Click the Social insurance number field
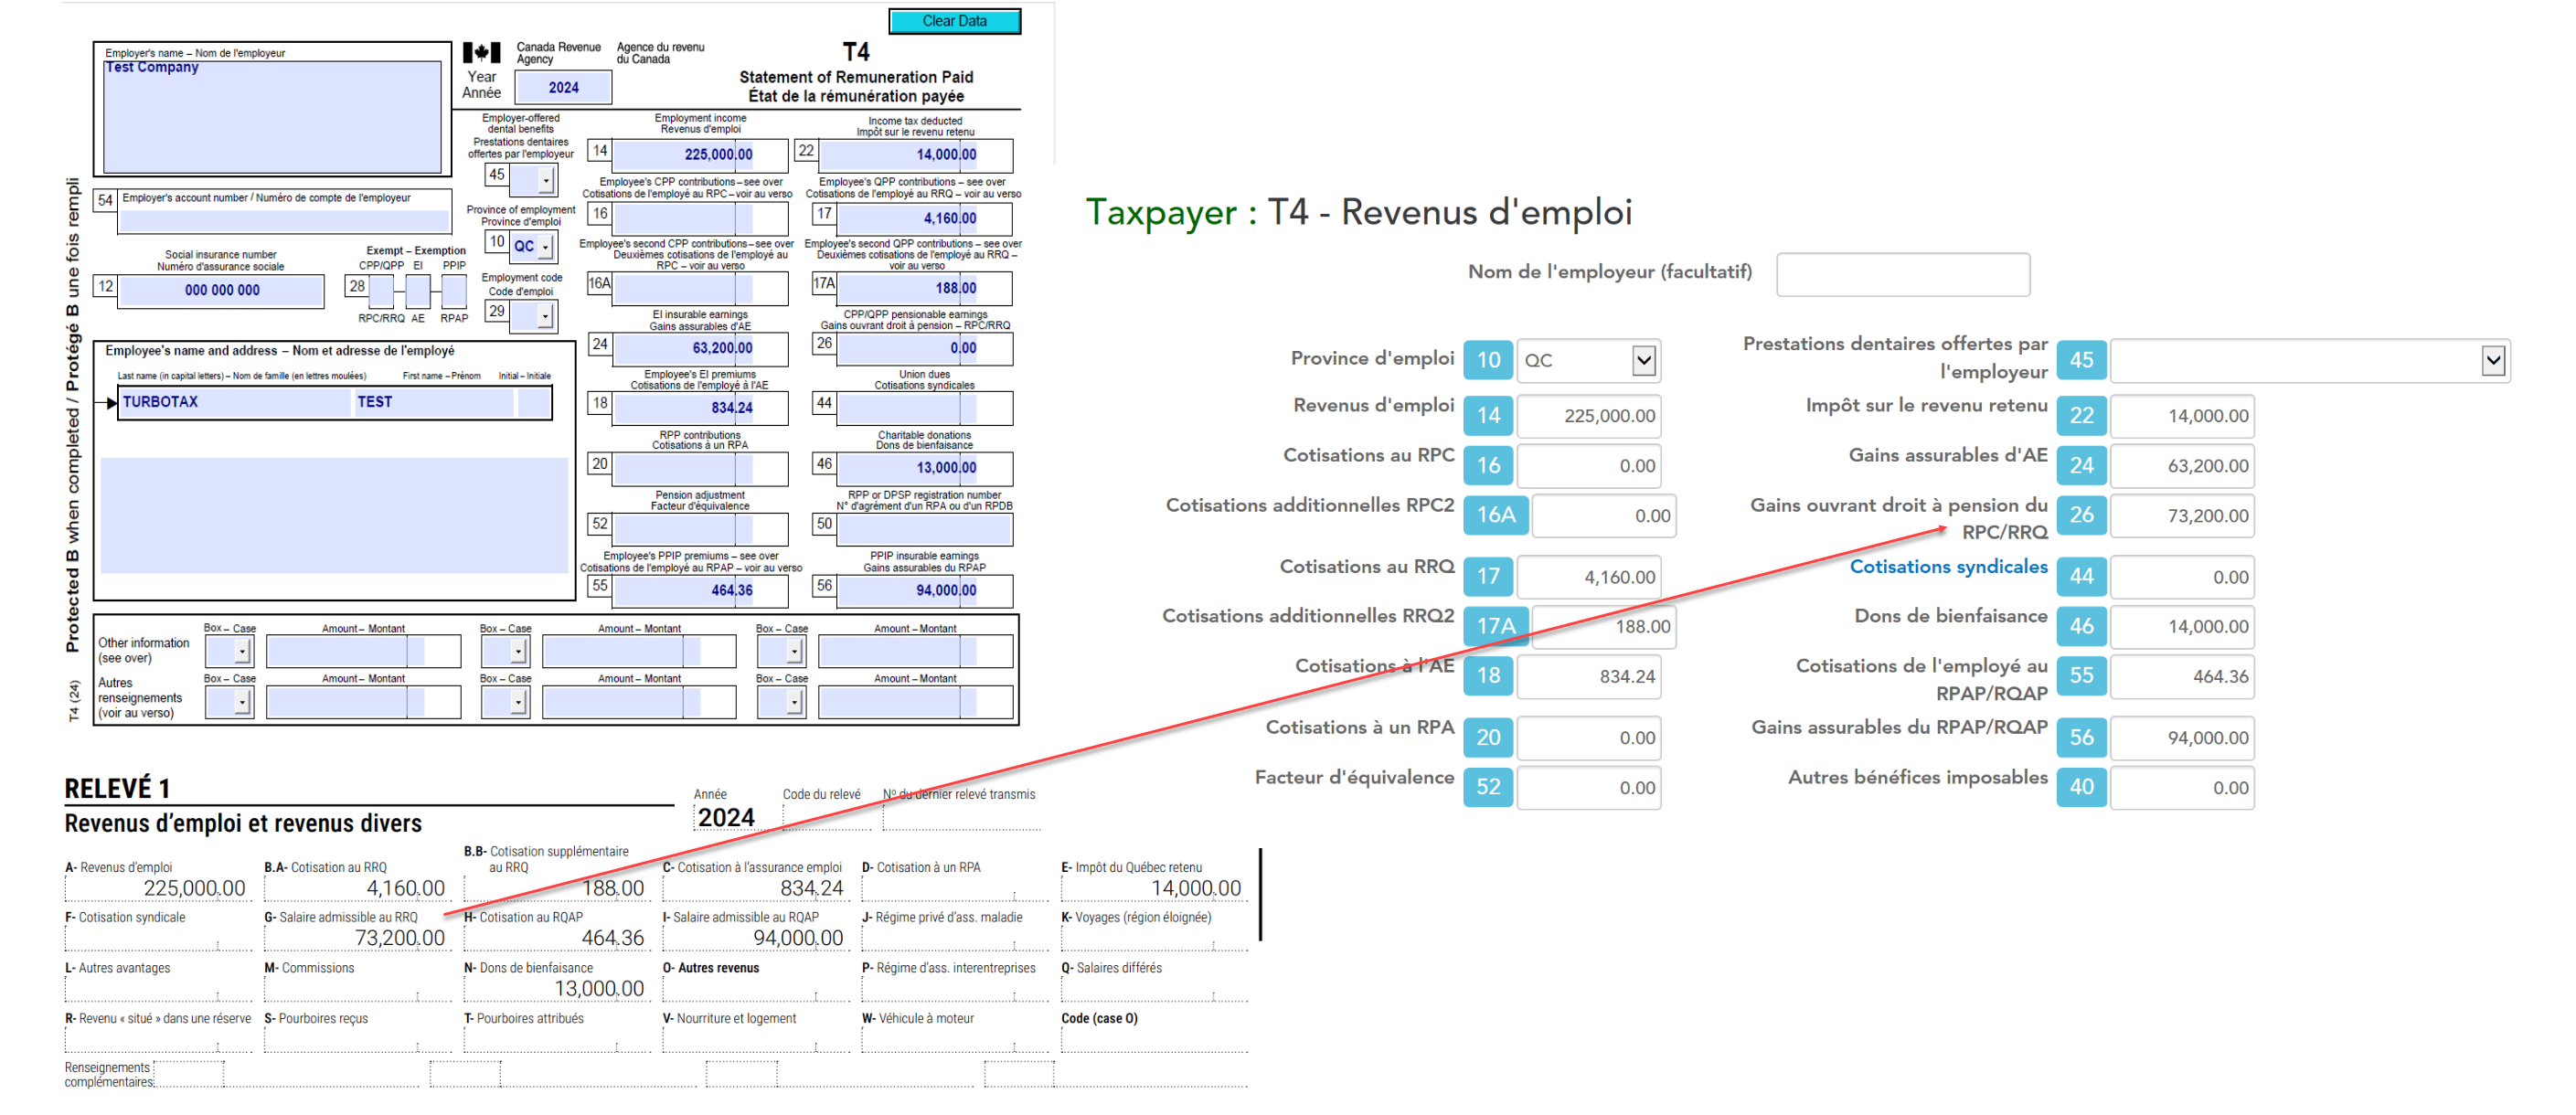 [x=222, y=290]
